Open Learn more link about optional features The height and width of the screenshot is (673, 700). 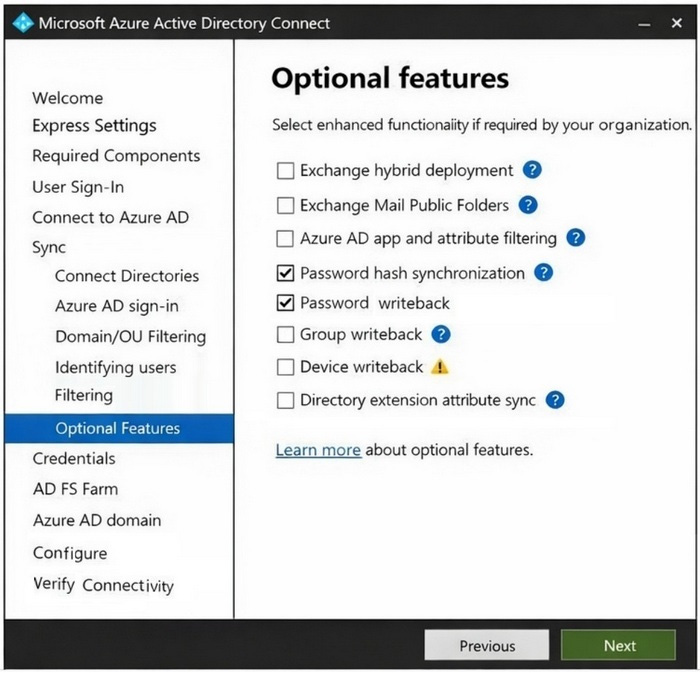pos(318,450)
